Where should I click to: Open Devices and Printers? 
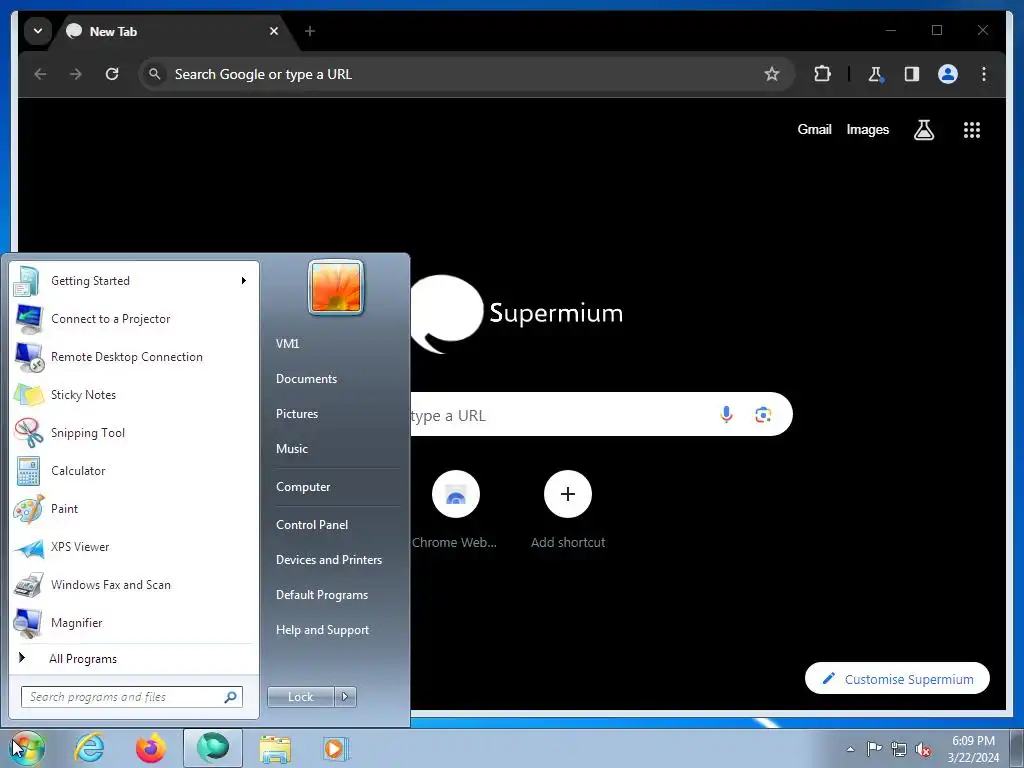(x=328, y=560)
